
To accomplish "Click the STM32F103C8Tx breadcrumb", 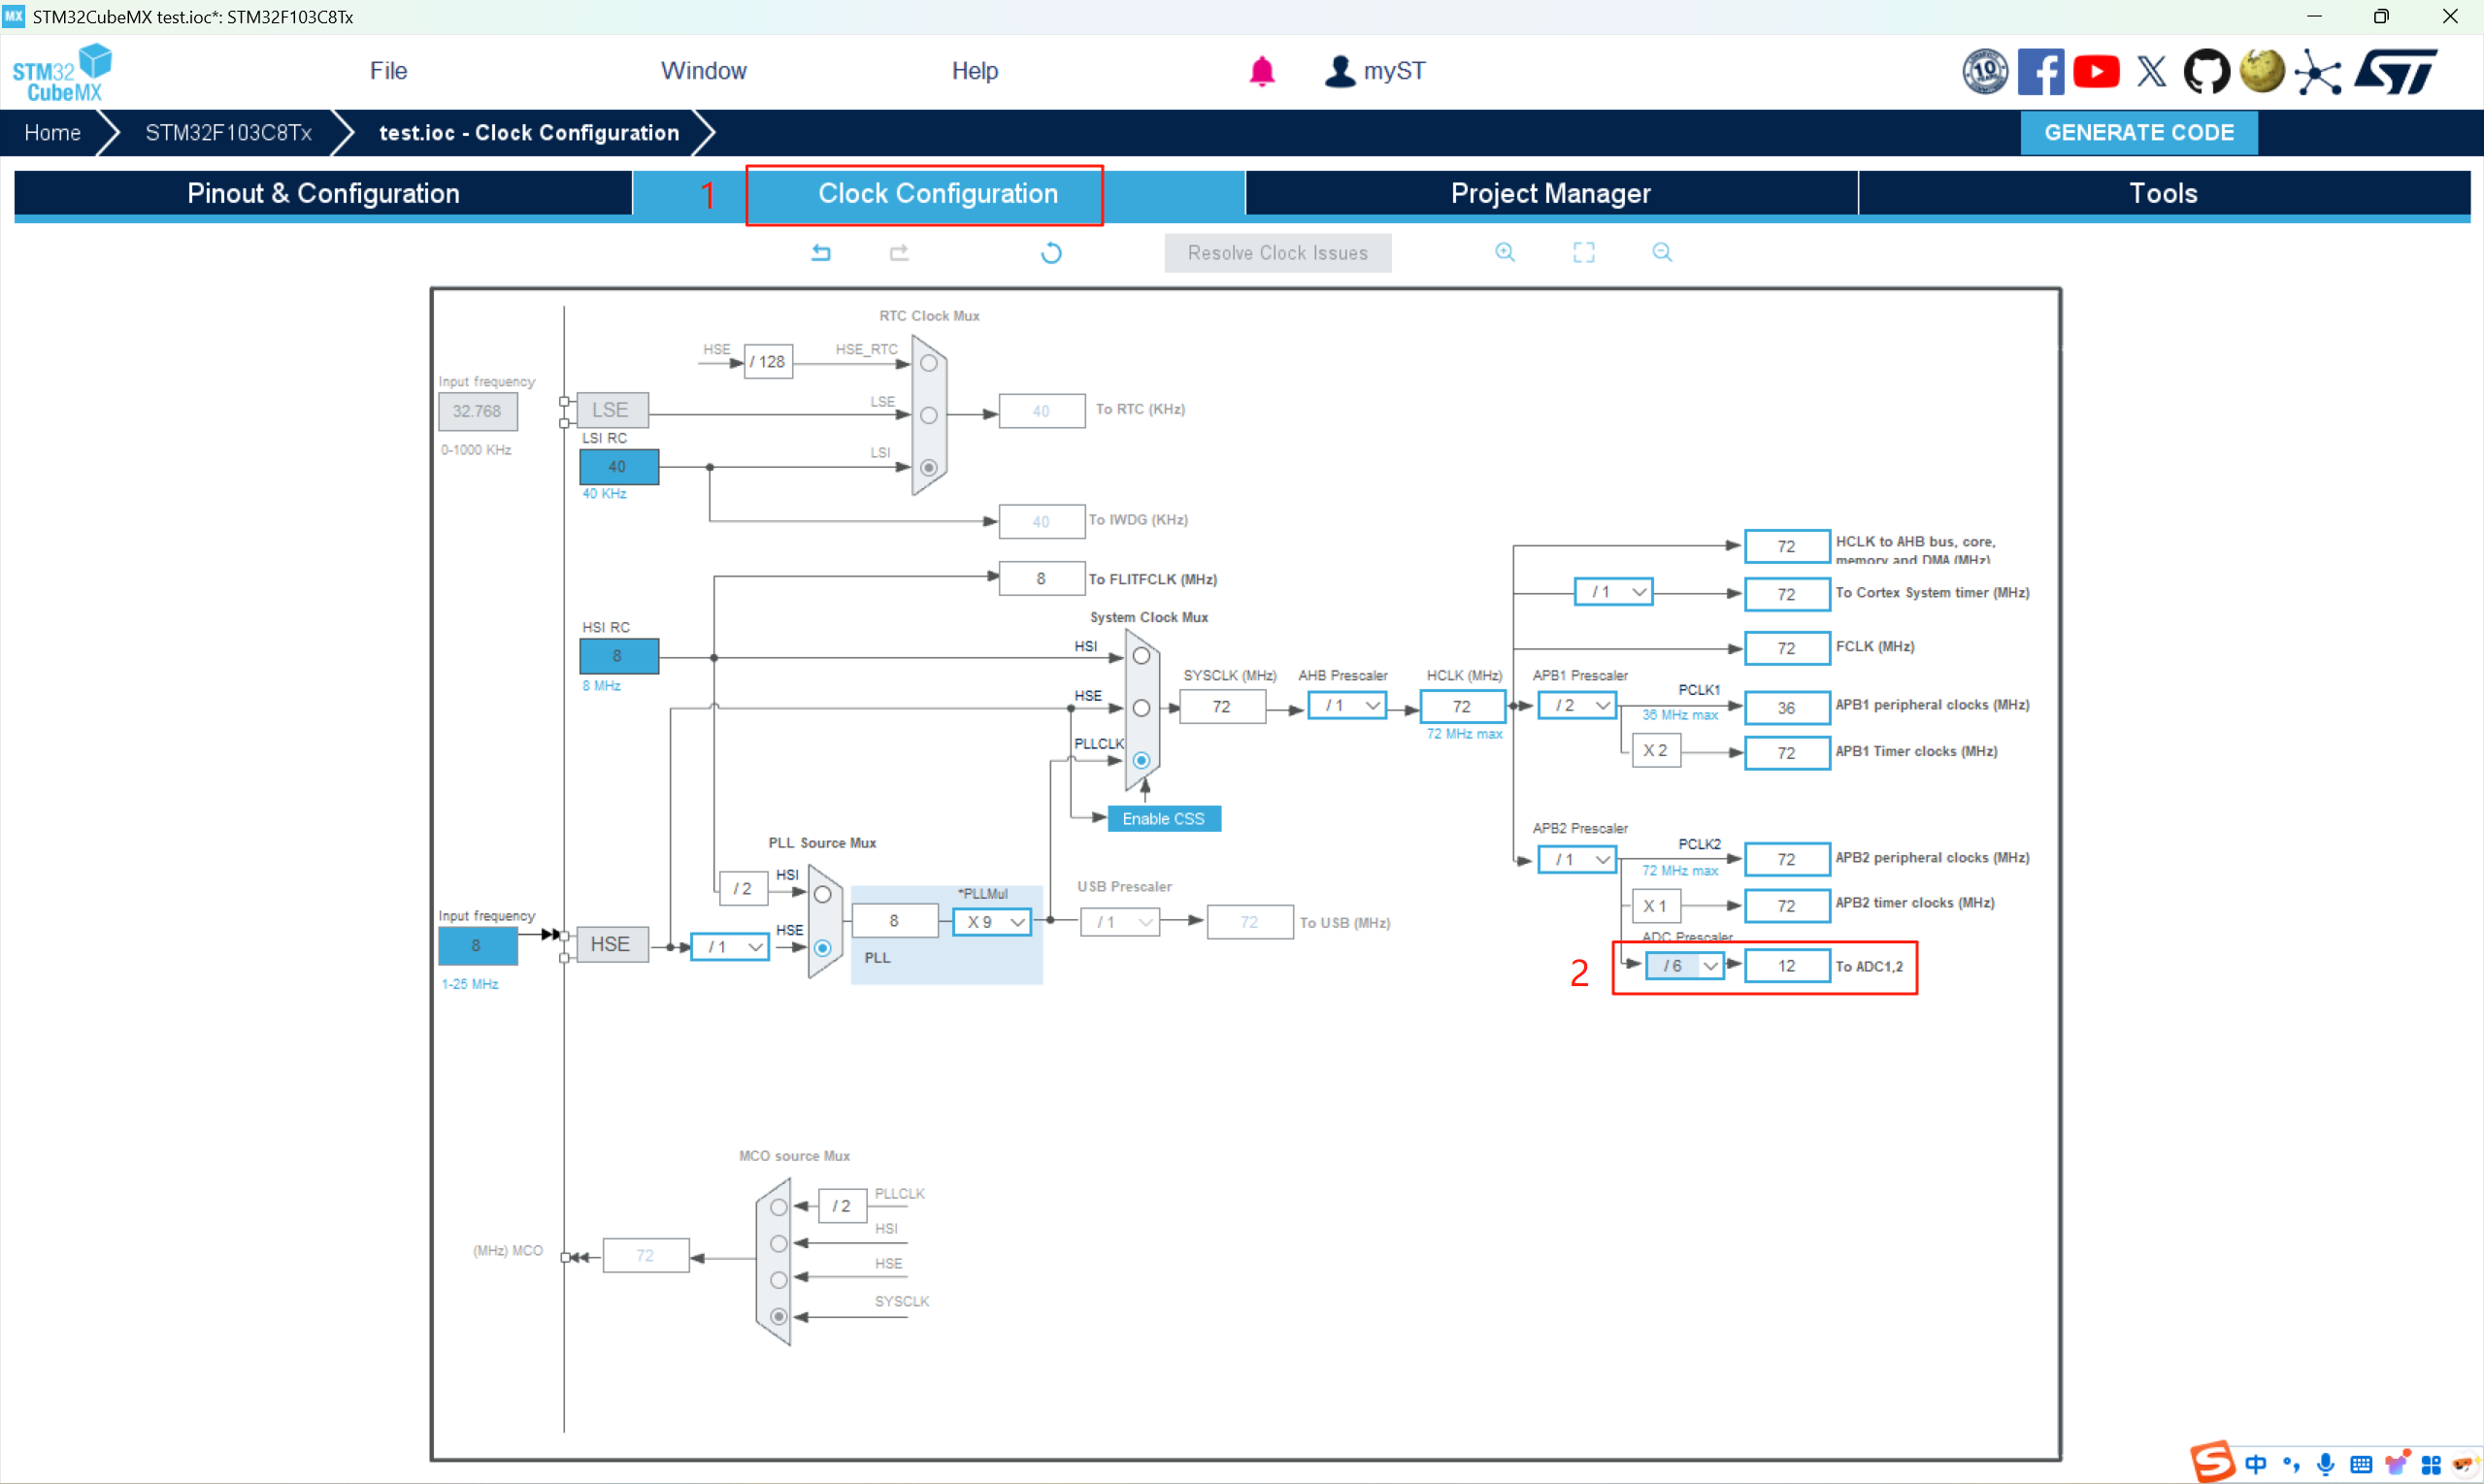I will [228, 132].
